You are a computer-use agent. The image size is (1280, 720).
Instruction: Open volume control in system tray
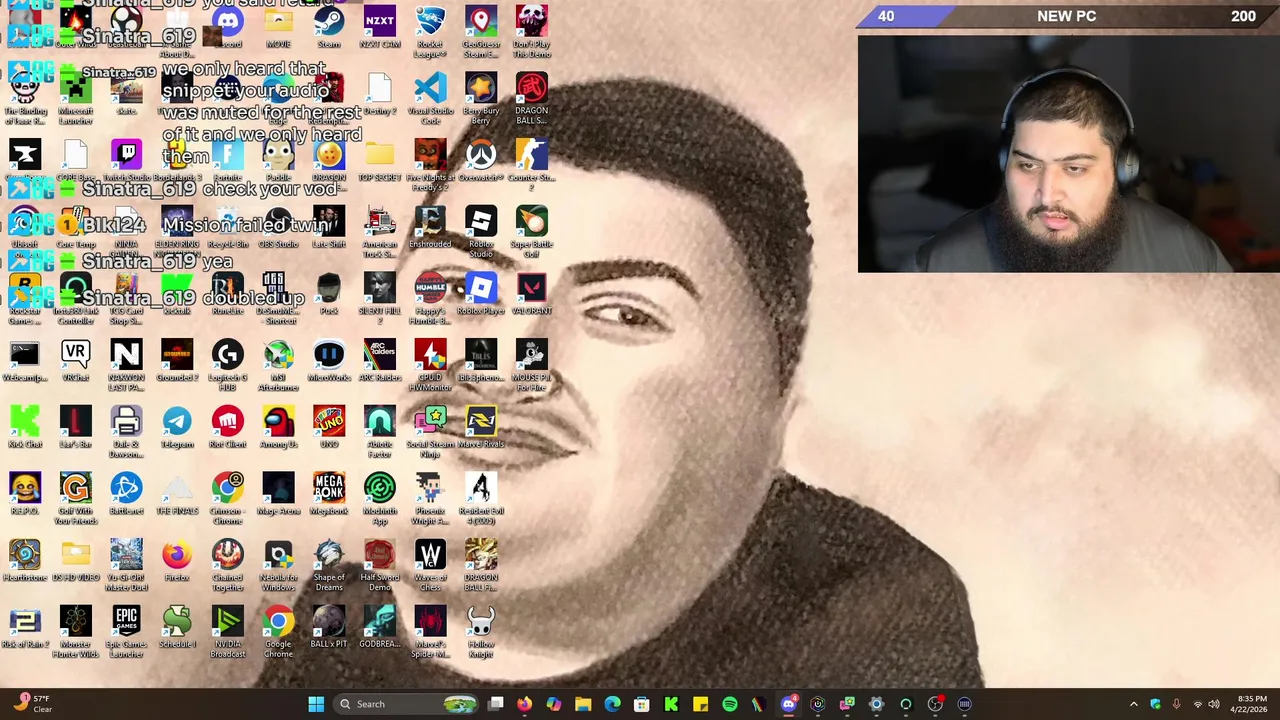1213,704
